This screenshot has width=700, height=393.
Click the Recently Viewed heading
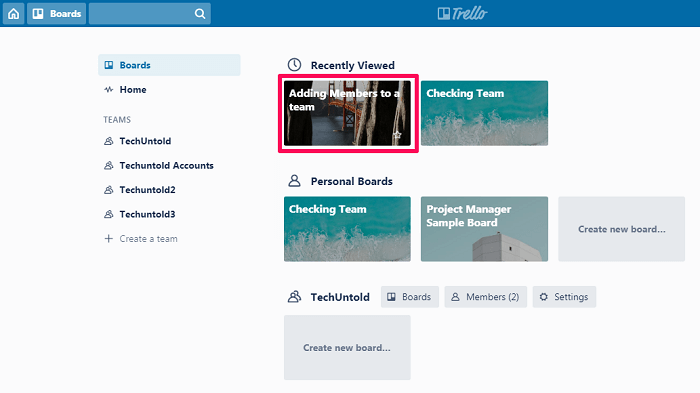[x=353, y=66]
